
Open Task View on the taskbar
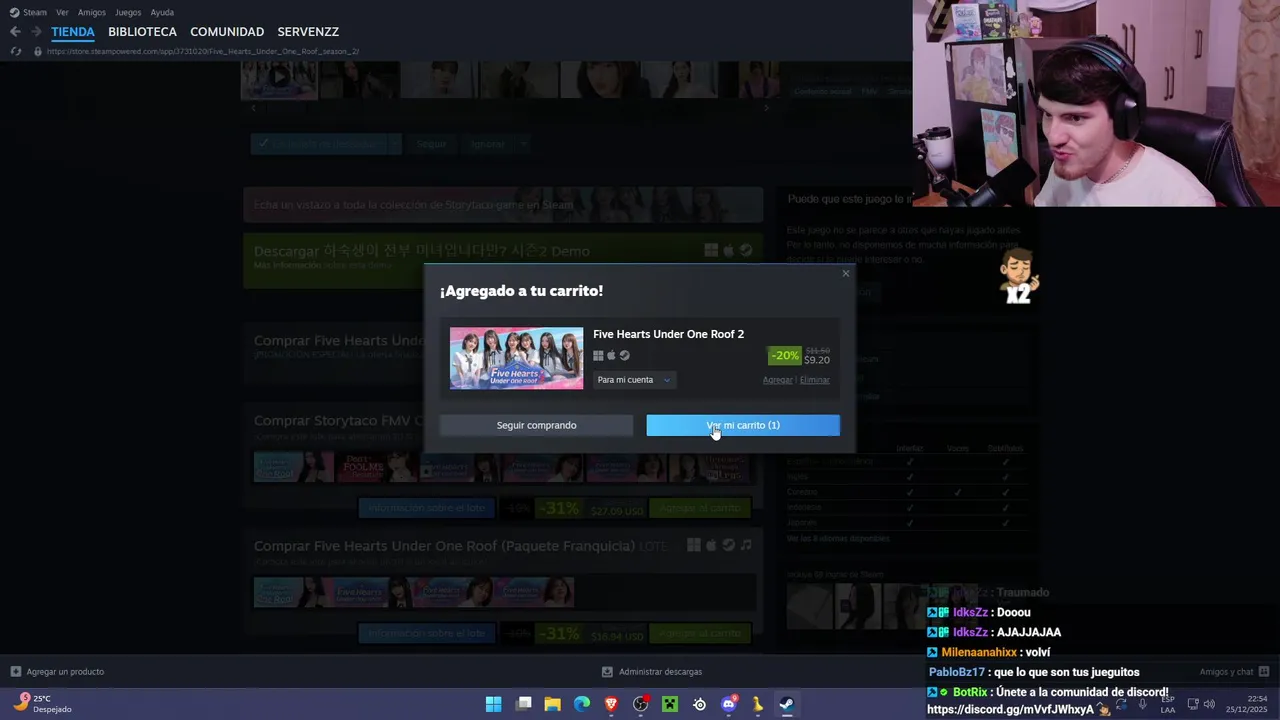(x=523, y=704)
